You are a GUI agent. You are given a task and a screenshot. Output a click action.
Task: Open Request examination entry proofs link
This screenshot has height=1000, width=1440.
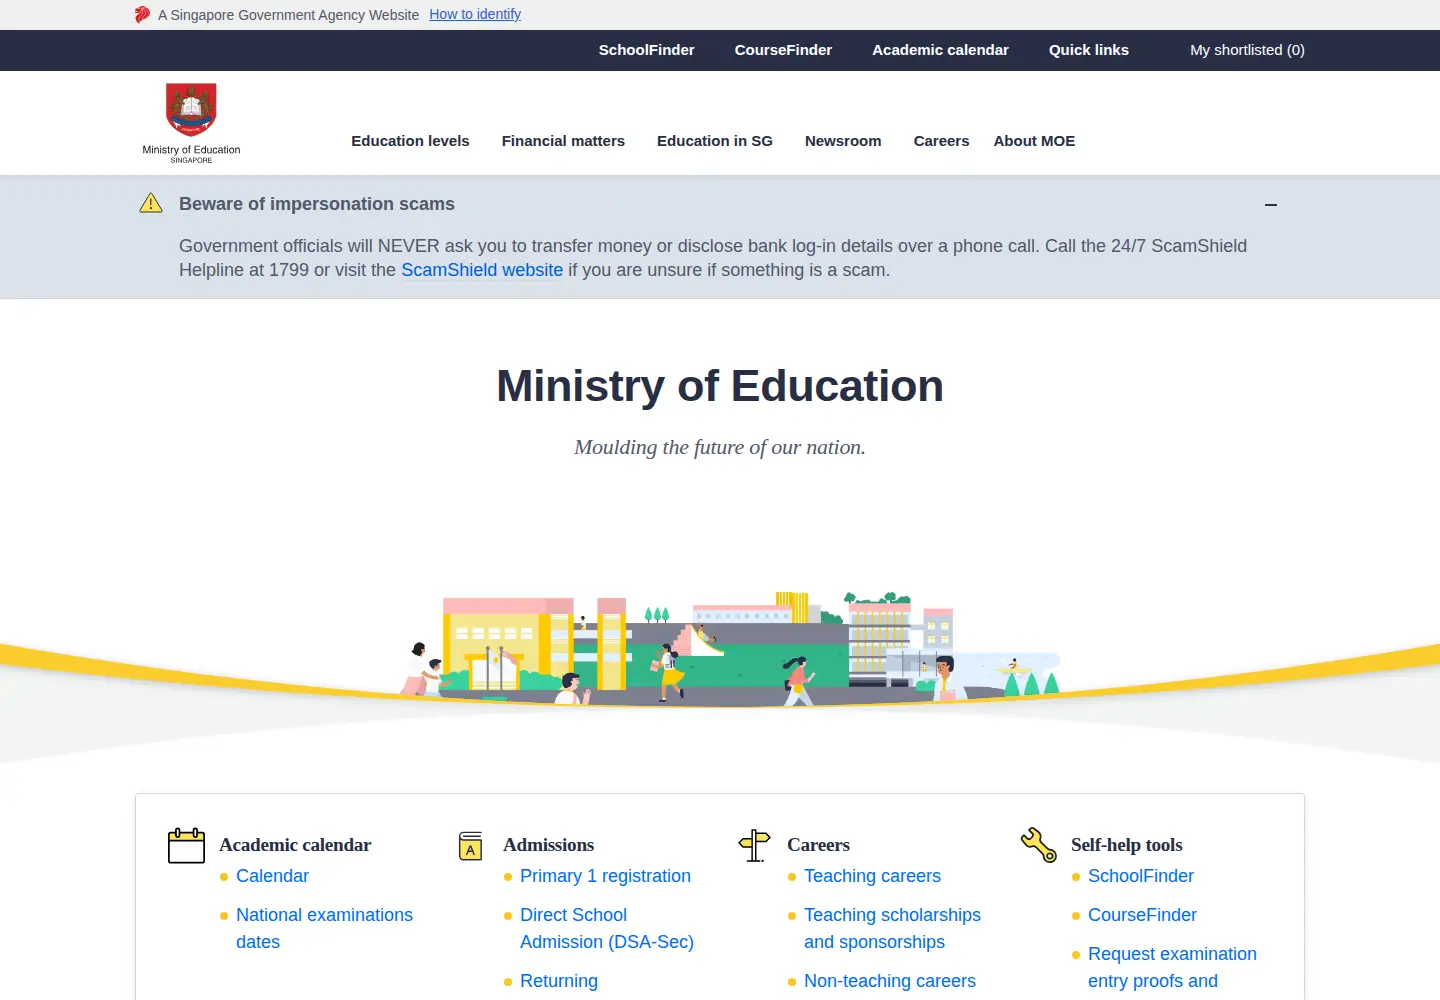tap(1172, 967)
